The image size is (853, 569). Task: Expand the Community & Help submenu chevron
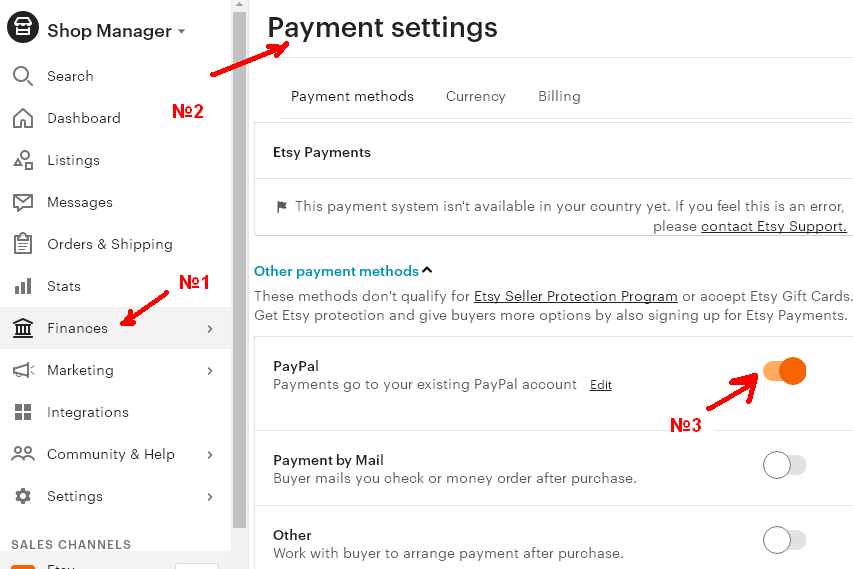[x=210, y=455]
